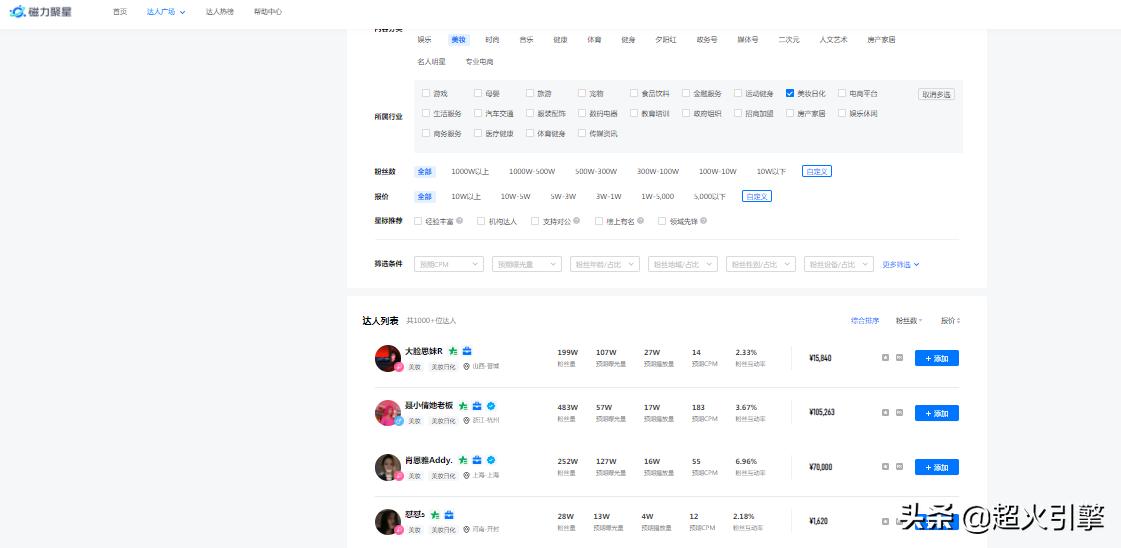Open 聂小倩她老板 avatar thumbnail
Screen dimensions: 1121x548
388,413
